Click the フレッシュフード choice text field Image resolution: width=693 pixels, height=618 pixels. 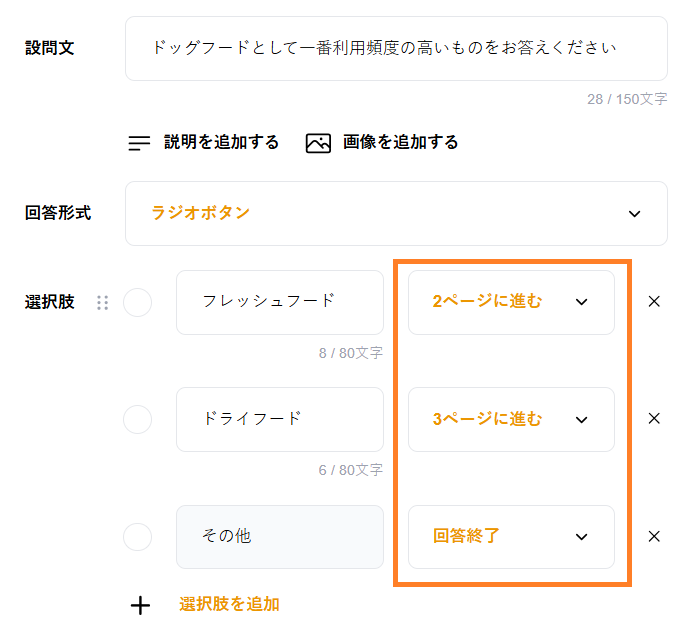[280, 302]
